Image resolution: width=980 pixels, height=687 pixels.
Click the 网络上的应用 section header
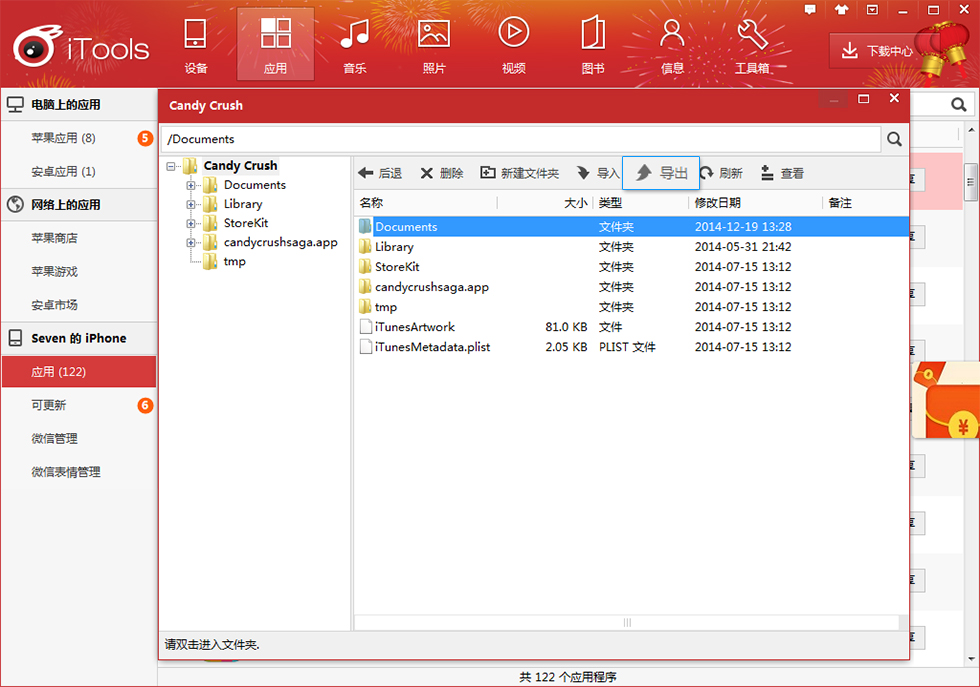79,204
